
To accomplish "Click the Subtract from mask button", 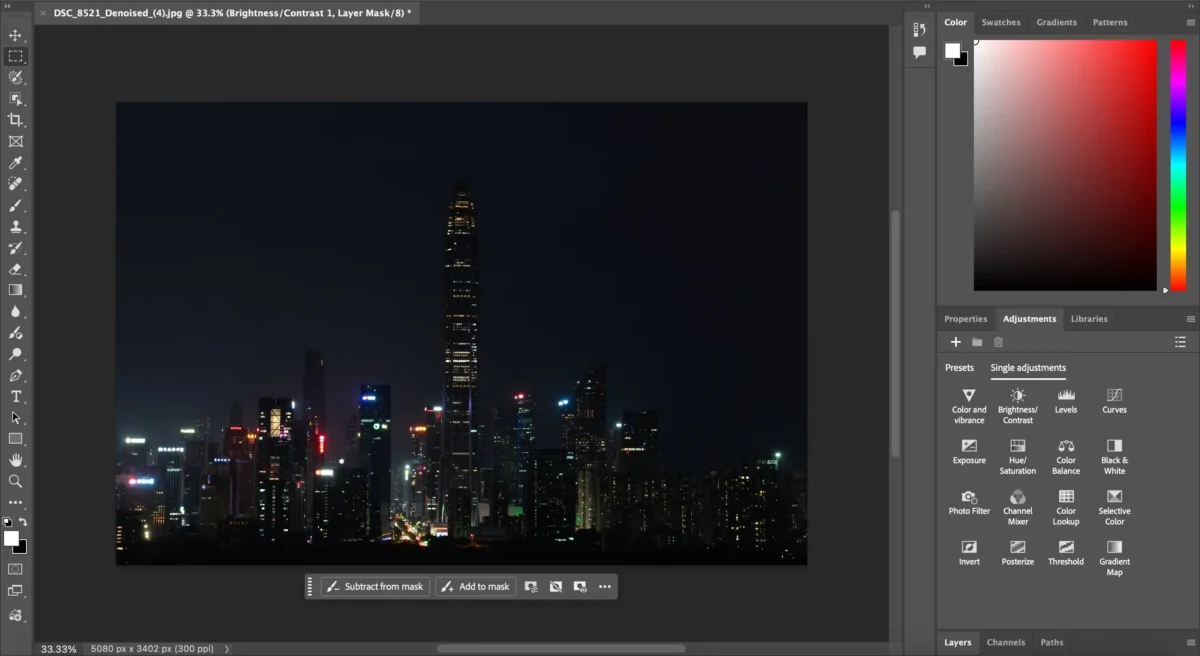I will [x=375, y=587].
